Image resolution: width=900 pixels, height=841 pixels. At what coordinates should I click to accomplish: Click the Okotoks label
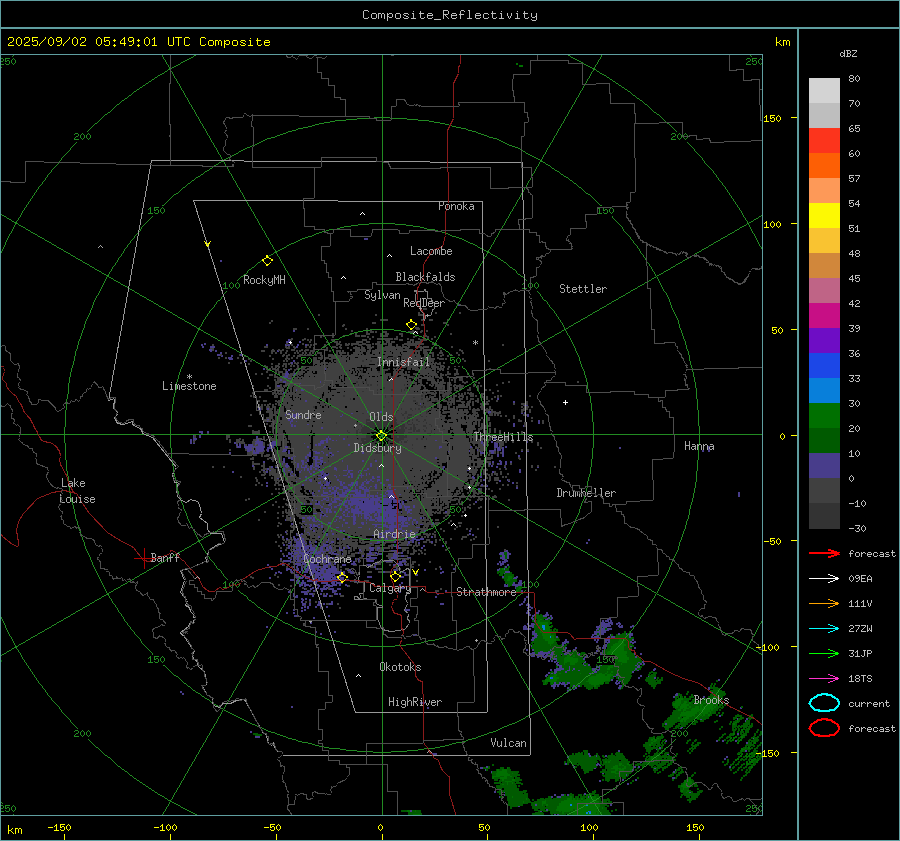point(400,667)
